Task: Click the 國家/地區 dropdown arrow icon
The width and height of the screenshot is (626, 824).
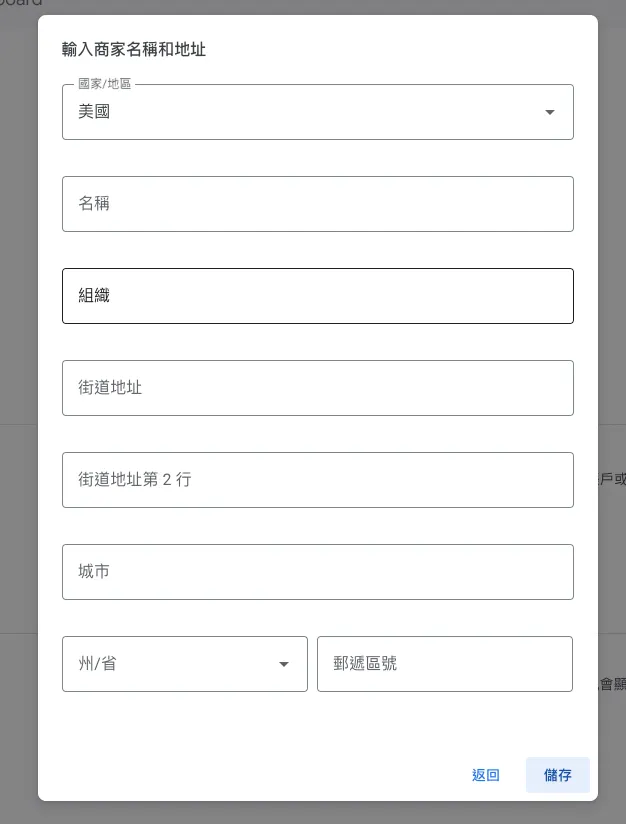Action: (x=549, y=112)
